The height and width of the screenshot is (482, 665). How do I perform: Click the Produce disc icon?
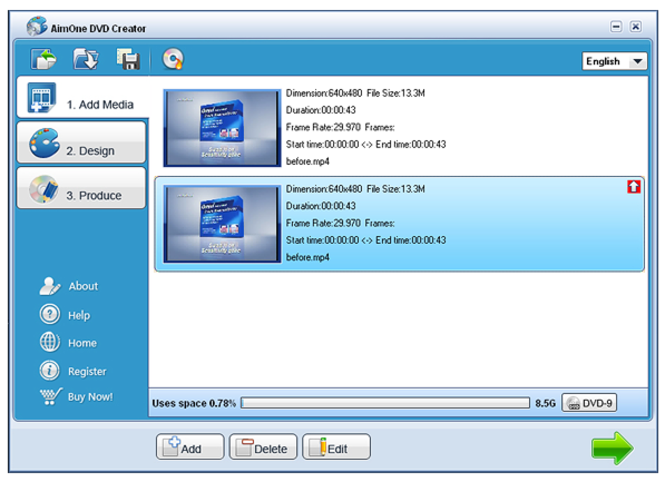click(x=44, y=189)
